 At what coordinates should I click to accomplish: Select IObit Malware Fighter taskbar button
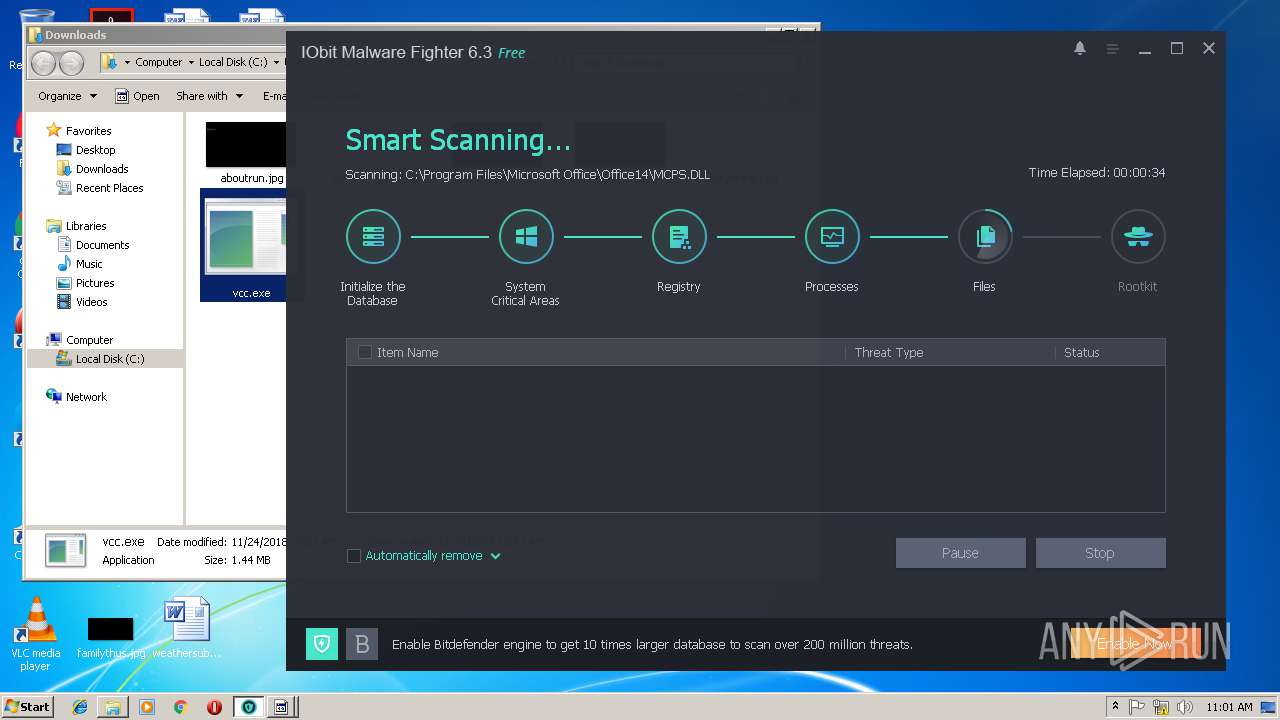[248, 707]
